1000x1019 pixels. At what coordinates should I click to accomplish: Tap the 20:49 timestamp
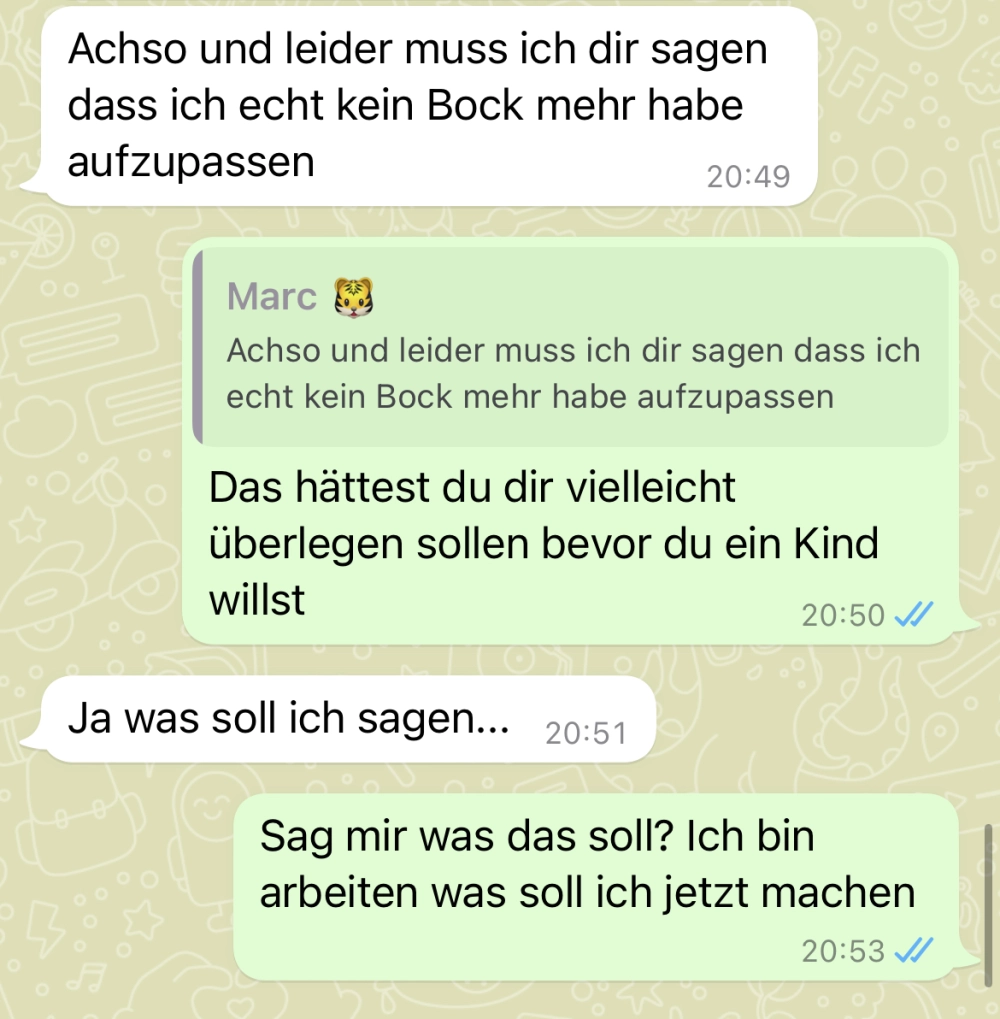click(x=749, y=177)
